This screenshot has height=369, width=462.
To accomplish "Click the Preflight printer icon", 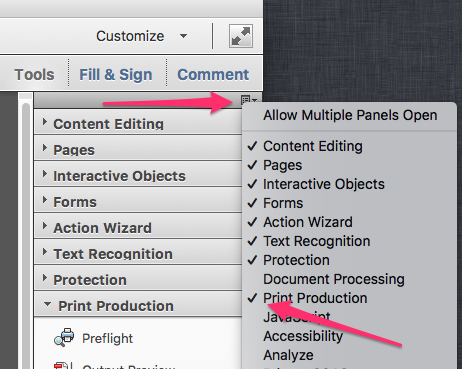I will (x=64, y=338).
